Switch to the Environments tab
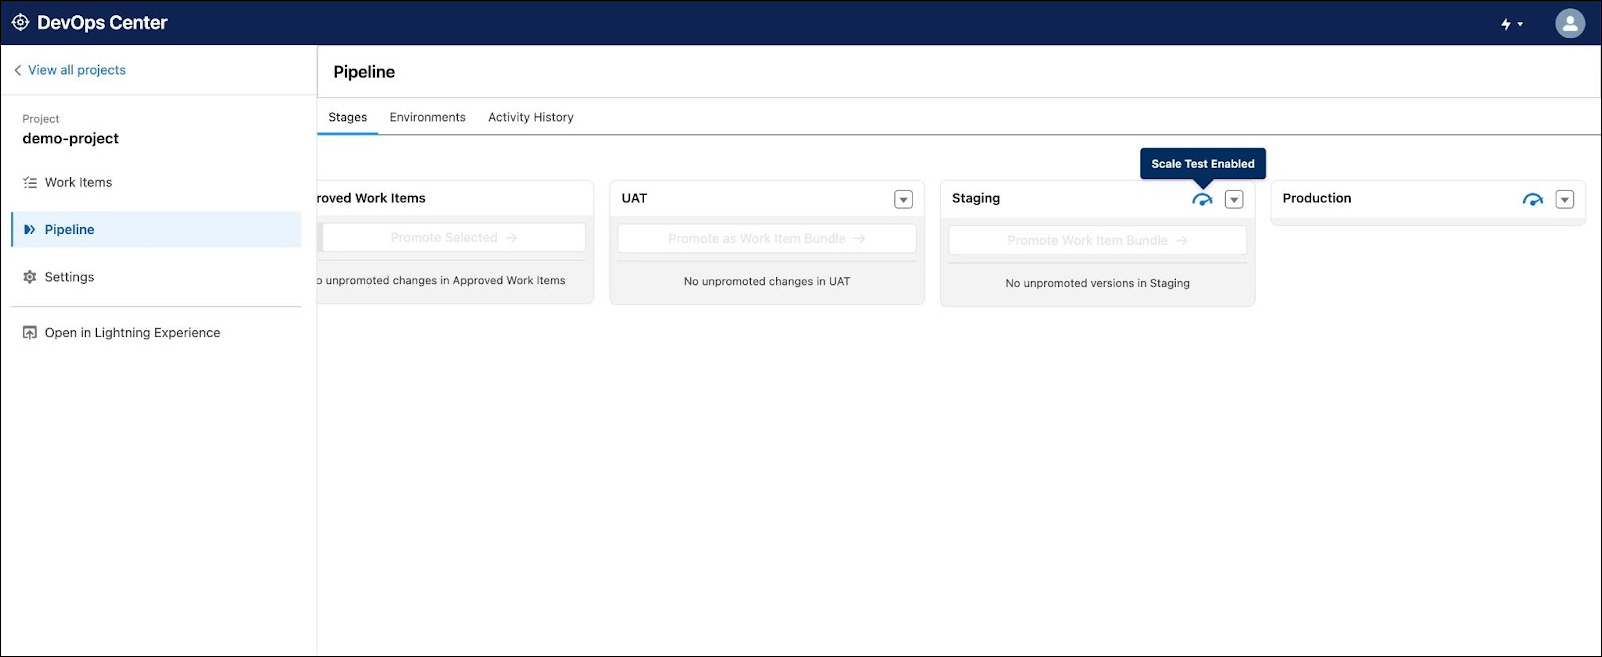1602x657 pixels. tap(428, 117)
